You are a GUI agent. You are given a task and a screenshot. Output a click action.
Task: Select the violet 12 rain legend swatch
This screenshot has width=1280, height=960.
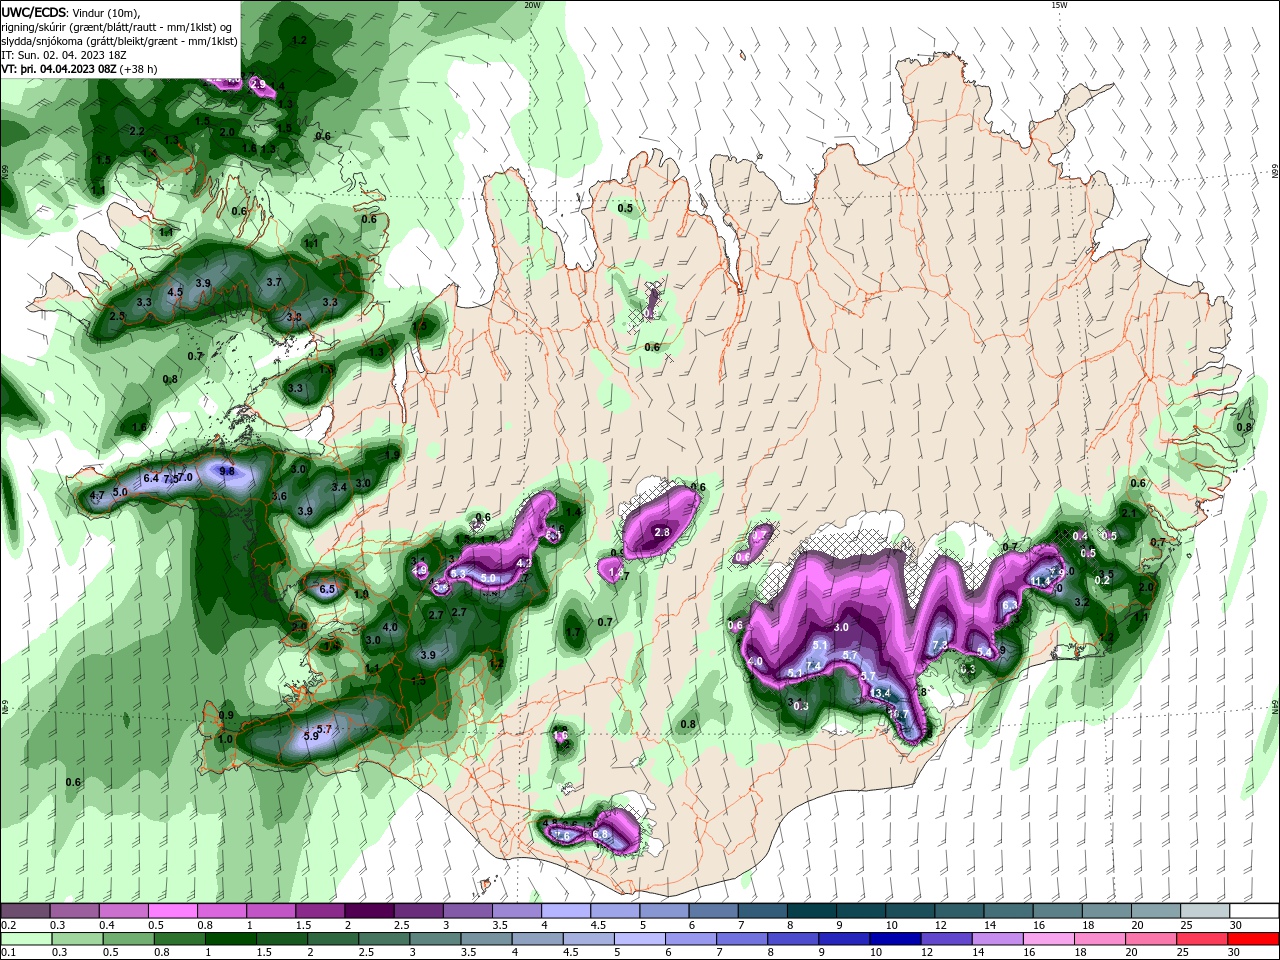coord(947,939)
